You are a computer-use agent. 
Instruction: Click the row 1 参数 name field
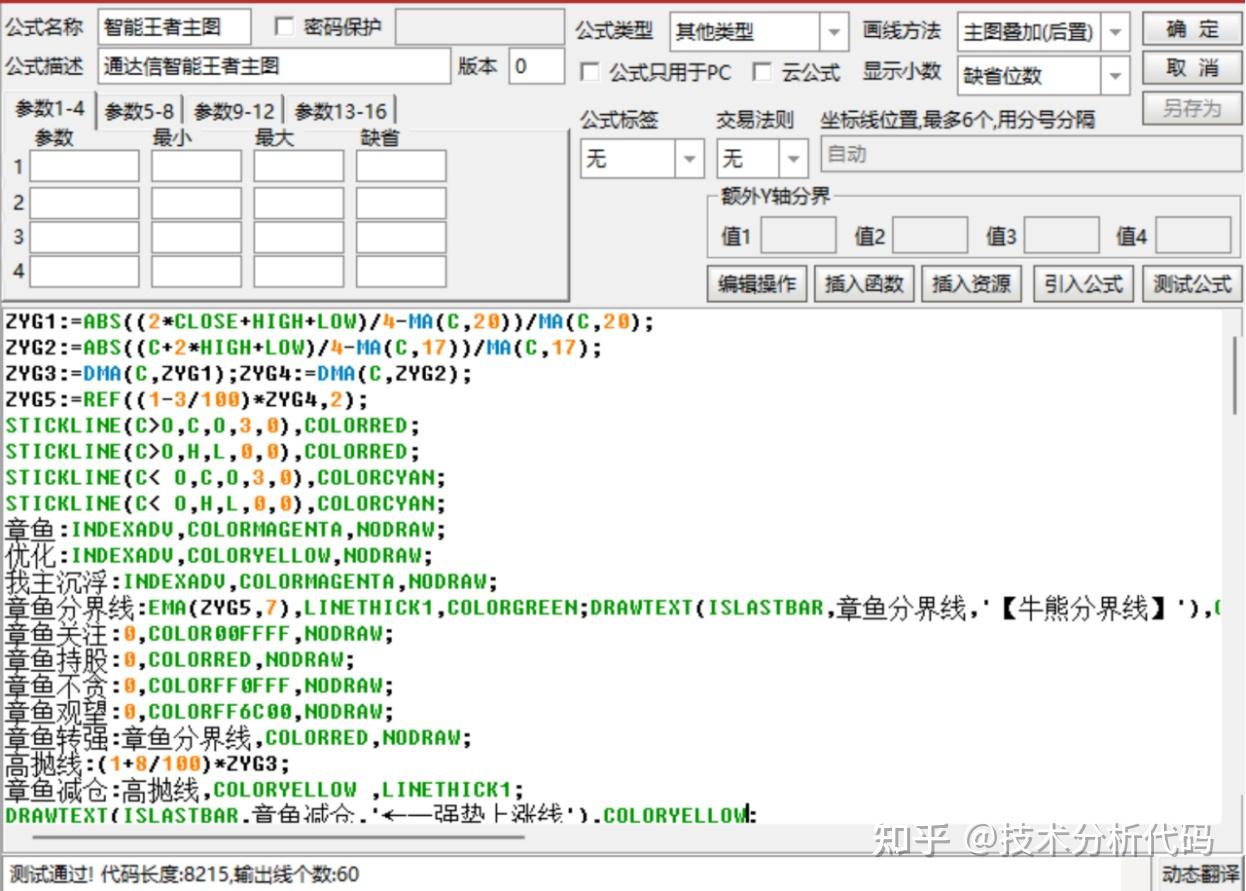coord(84,166)
